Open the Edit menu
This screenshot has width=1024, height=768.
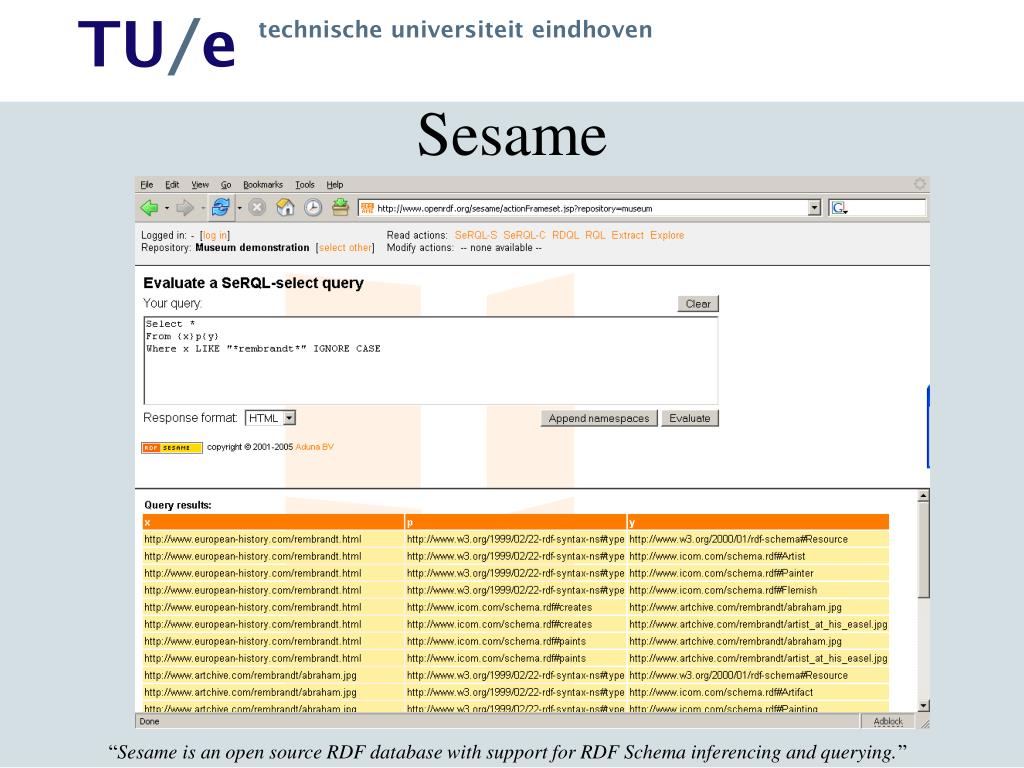(172, 185)
